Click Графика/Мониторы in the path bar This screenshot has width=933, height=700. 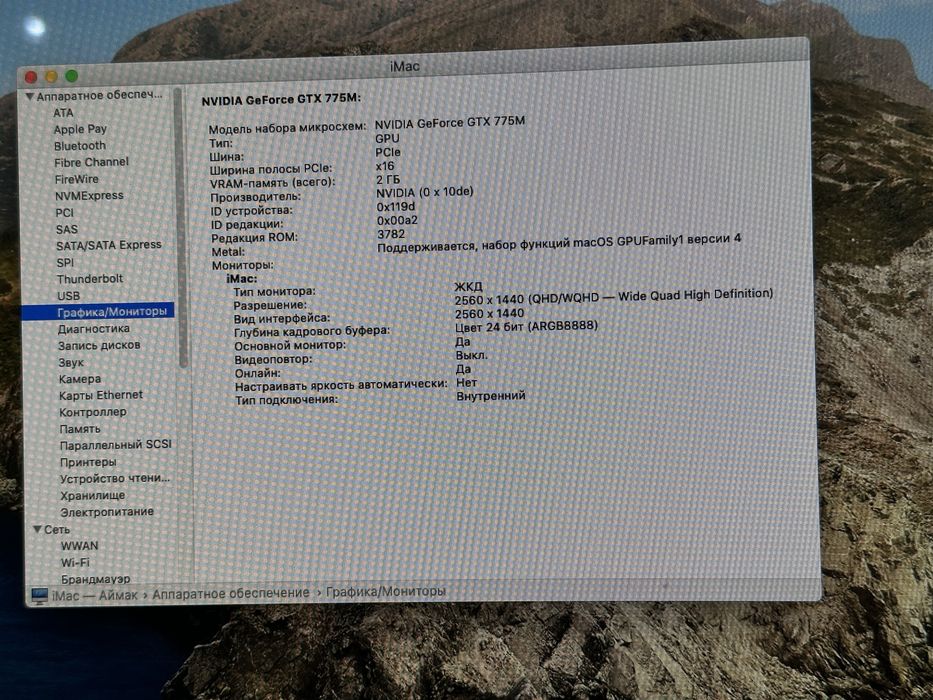tap(386, 592)
